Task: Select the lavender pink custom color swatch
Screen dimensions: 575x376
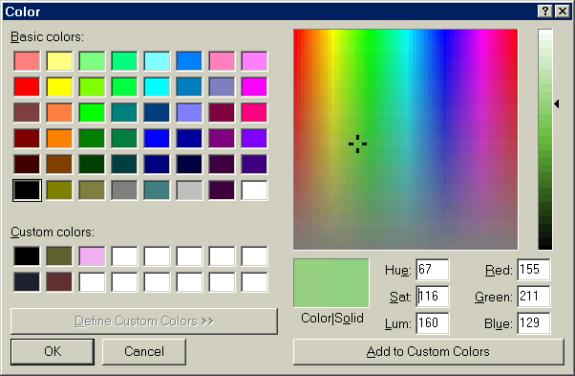Action: [x=92, y=256]
